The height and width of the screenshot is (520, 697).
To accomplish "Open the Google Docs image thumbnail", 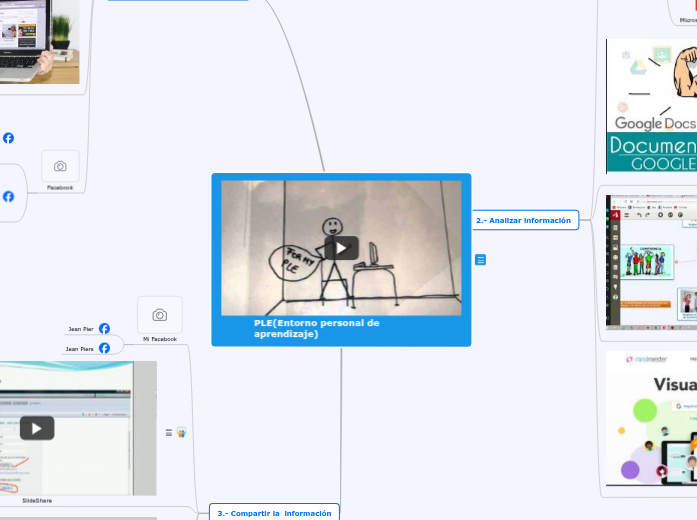I will click(x=652, y=106).
